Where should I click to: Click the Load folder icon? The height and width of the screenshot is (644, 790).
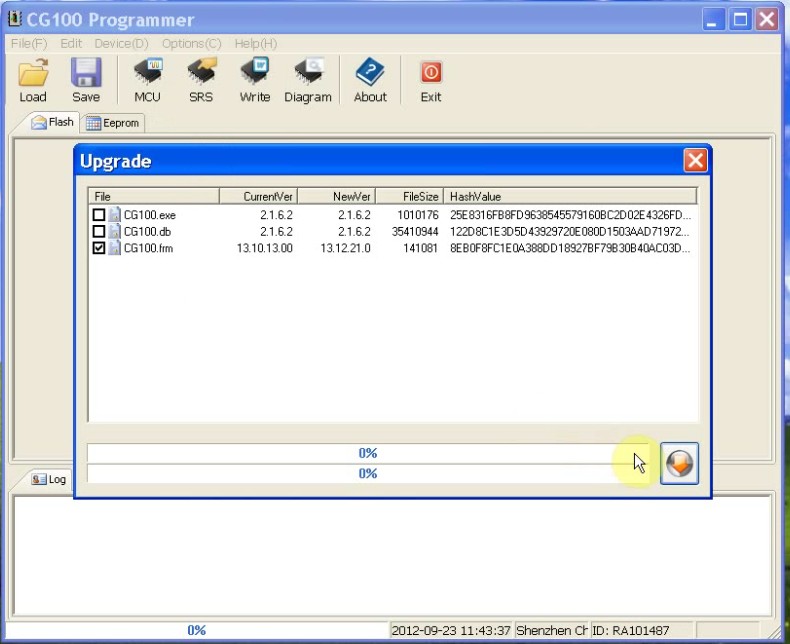33,73
